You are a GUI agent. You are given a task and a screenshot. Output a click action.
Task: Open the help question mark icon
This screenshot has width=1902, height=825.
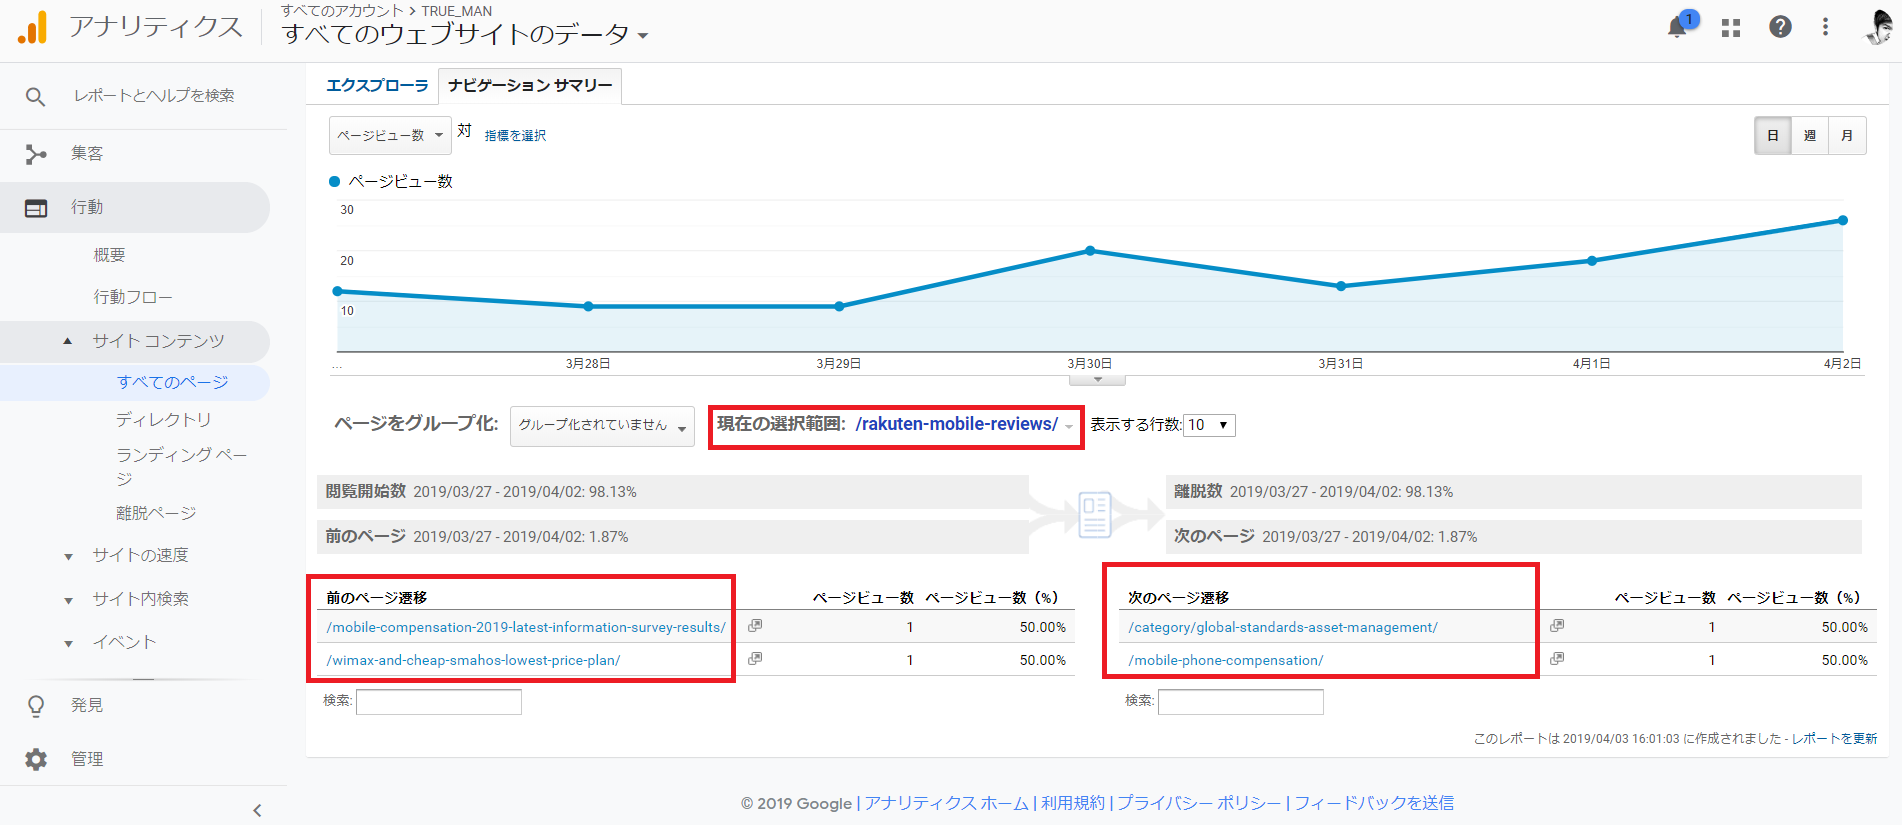[1780, 27]
